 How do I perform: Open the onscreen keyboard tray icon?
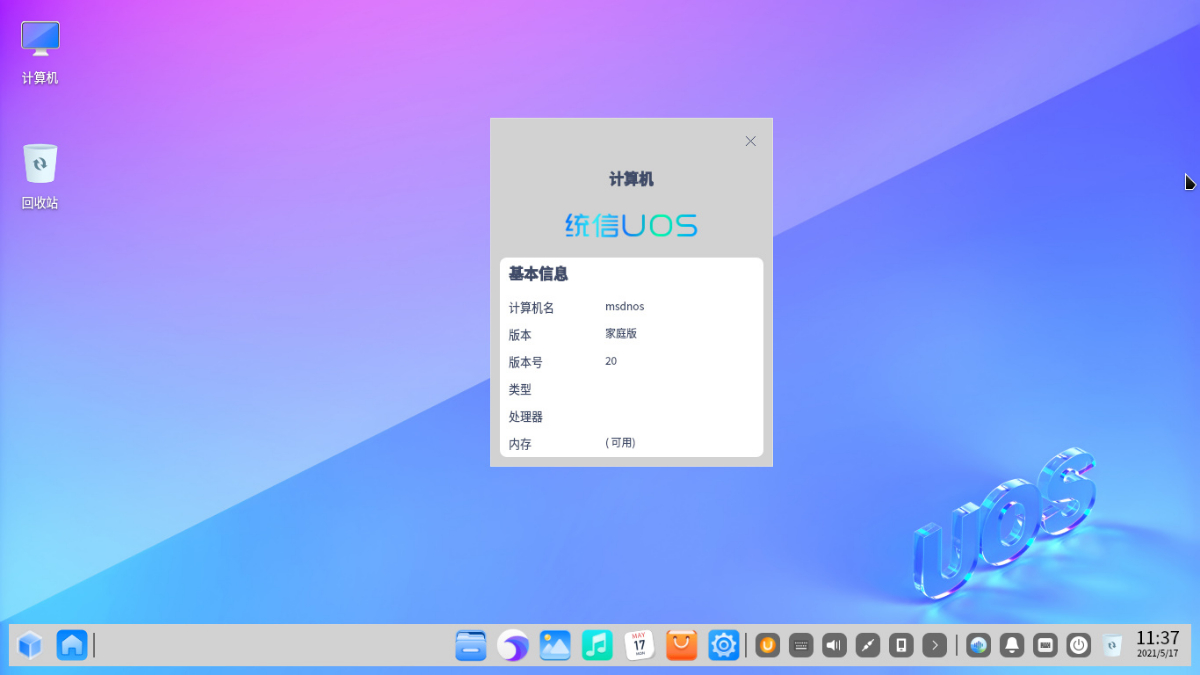pyautogui.click(x=801, y=645)
